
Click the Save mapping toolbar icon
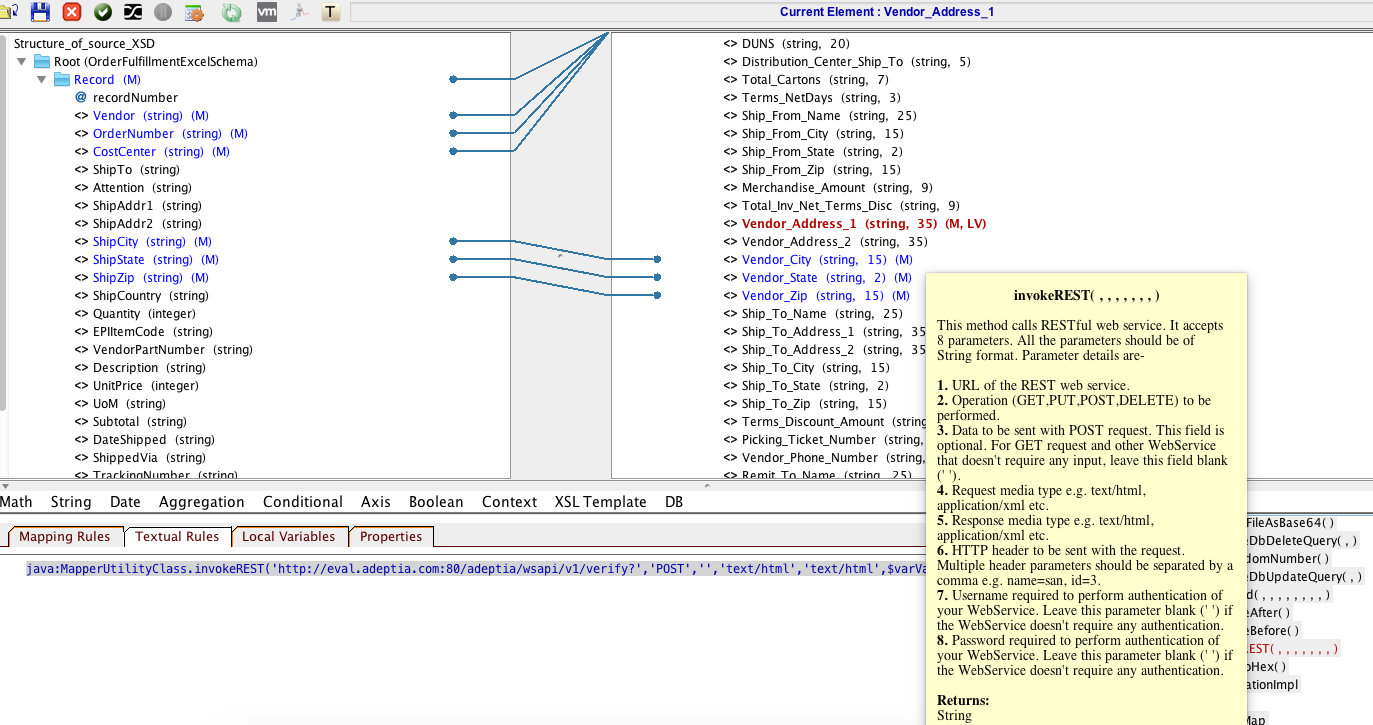[x=42, y=13]
